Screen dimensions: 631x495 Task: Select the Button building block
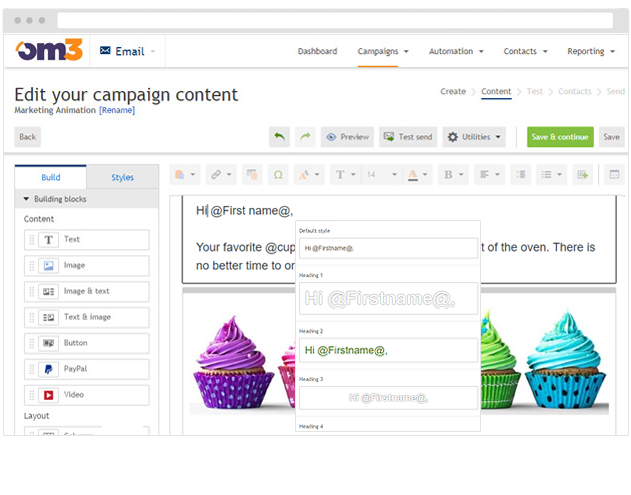tap(87, 343)
